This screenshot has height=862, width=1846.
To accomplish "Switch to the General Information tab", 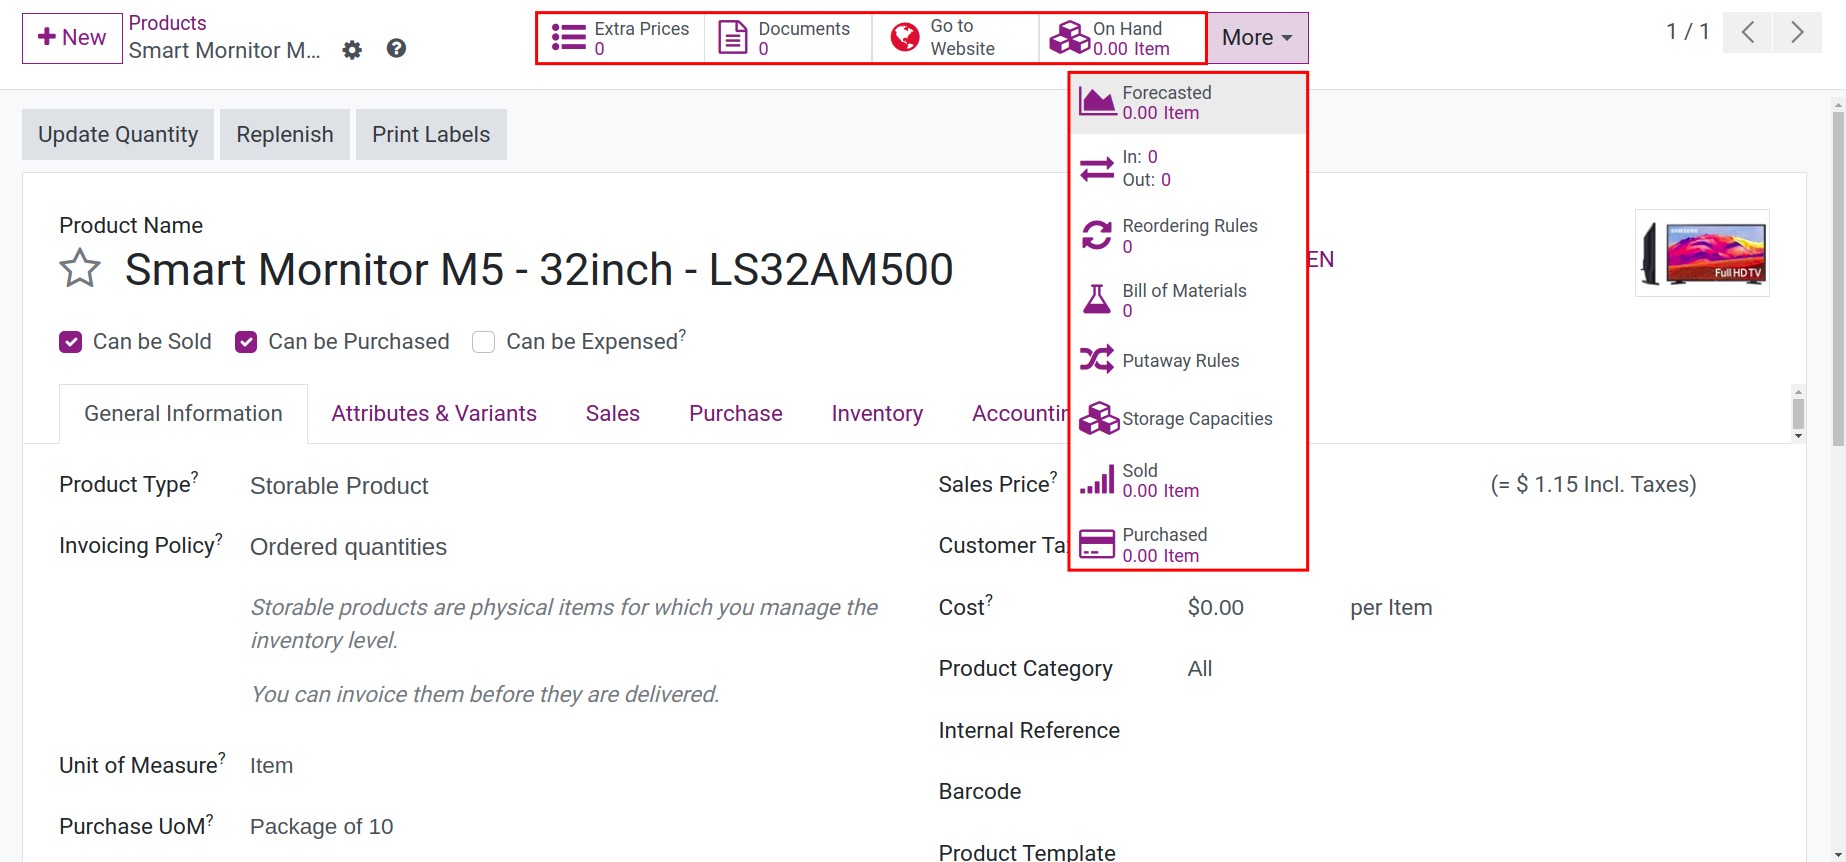I will coord(183,414).
